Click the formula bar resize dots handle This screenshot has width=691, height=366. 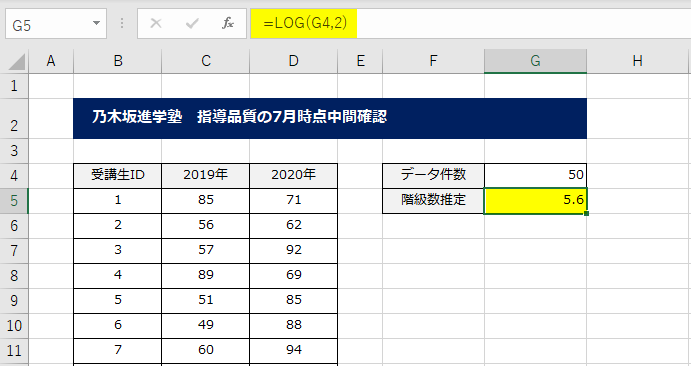(x=122, y=23)
